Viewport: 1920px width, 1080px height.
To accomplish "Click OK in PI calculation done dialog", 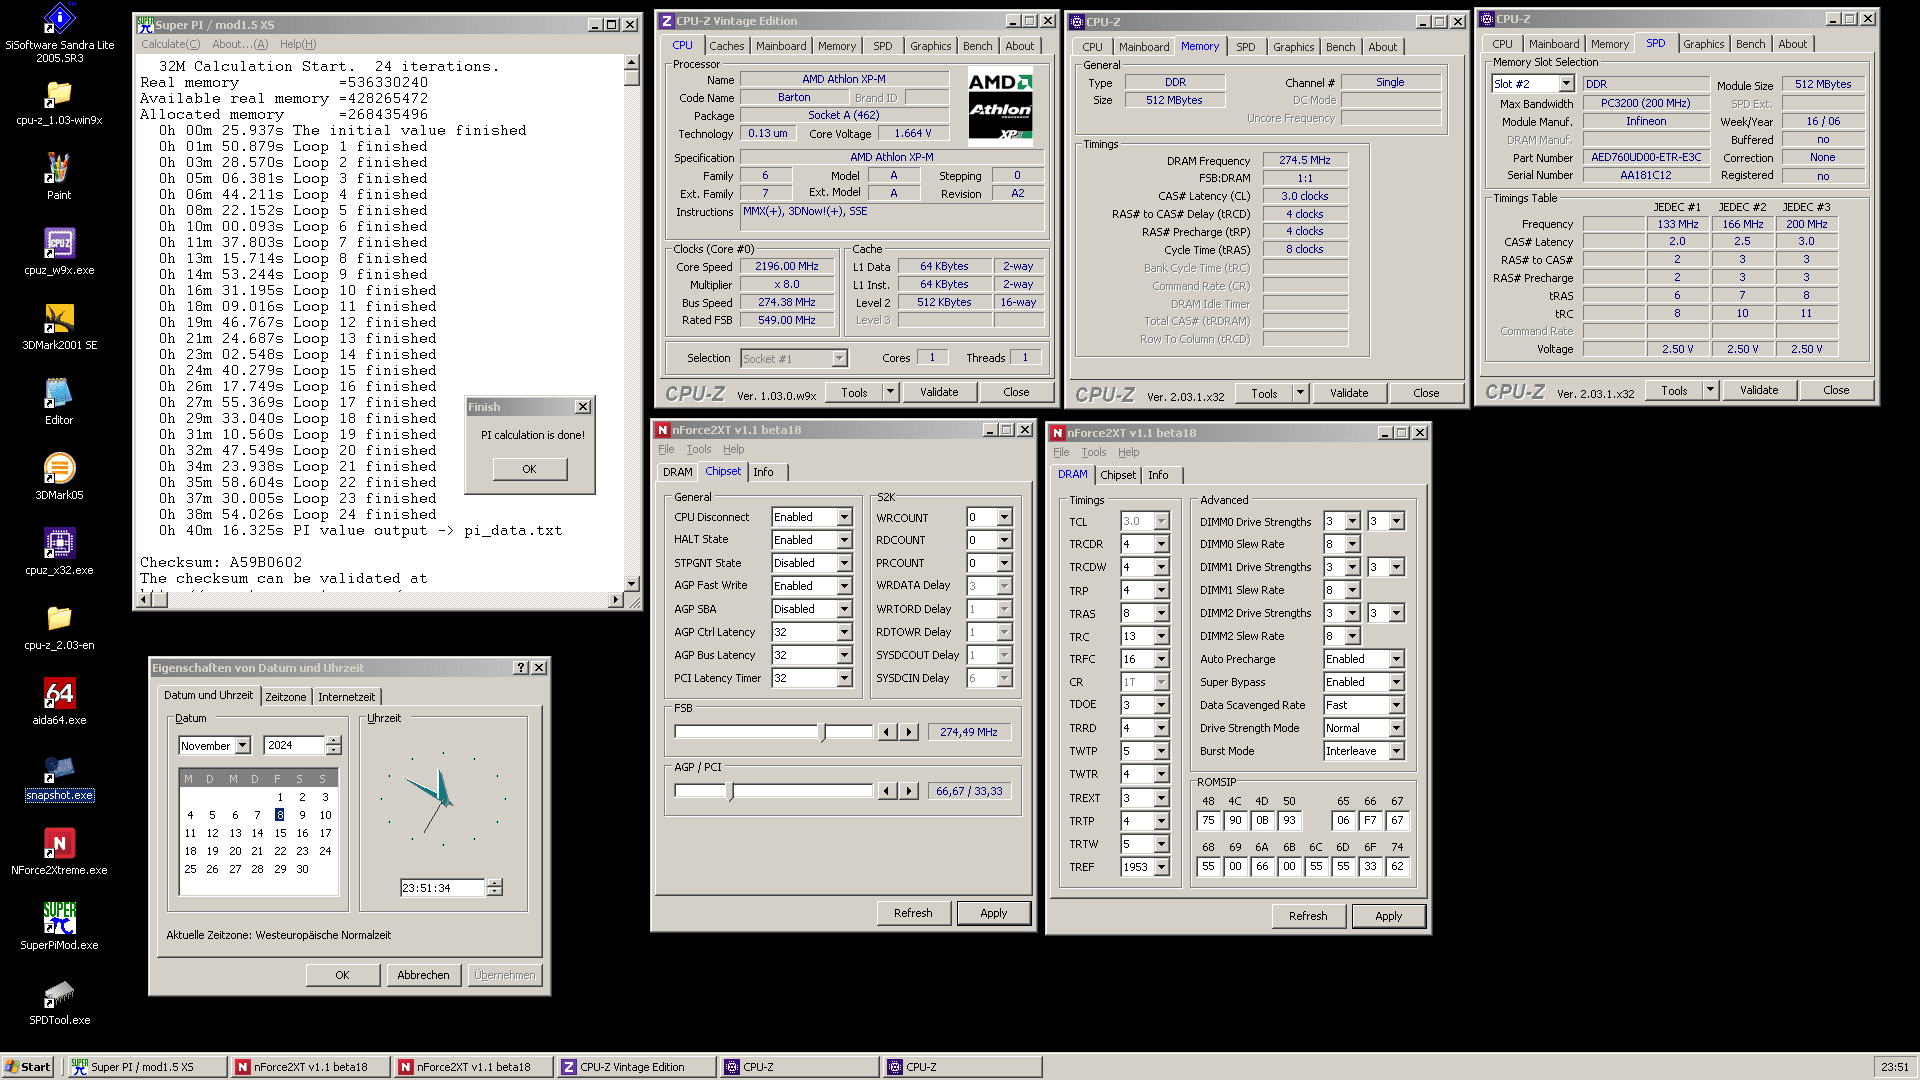I will pos(529,469).
